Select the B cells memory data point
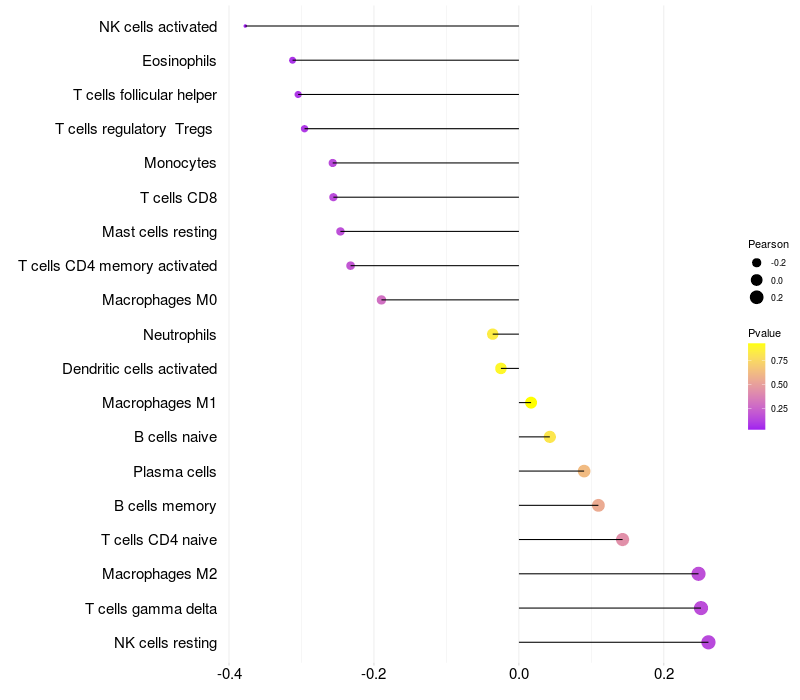Viewport: 800px width, 700px height. point(598,505)
